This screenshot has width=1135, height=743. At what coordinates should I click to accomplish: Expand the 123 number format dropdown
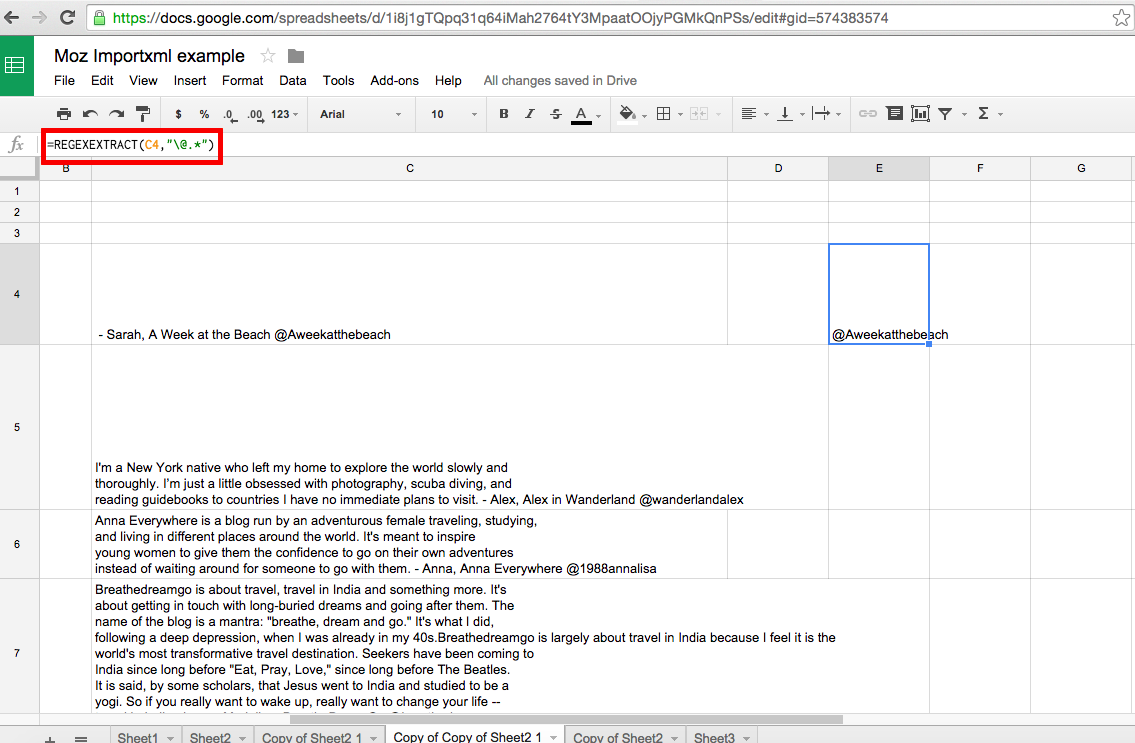285,114
